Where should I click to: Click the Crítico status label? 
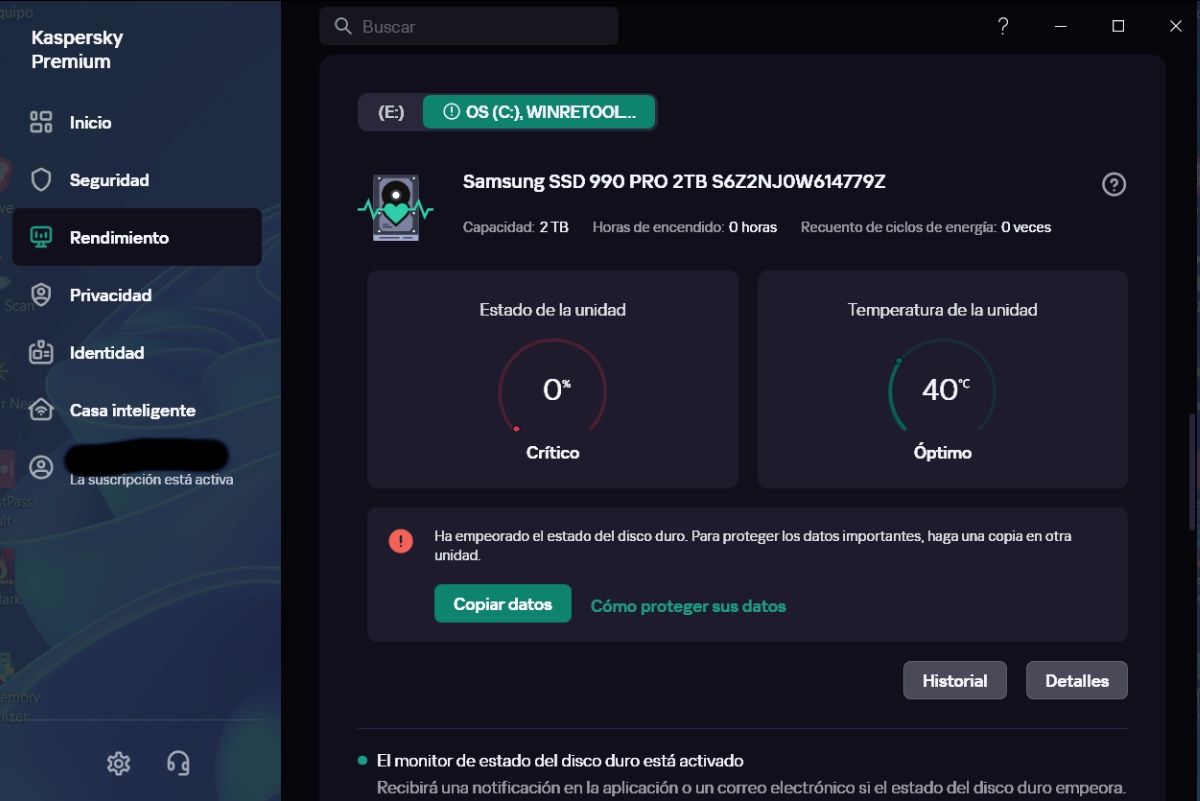tap(553, 453)
